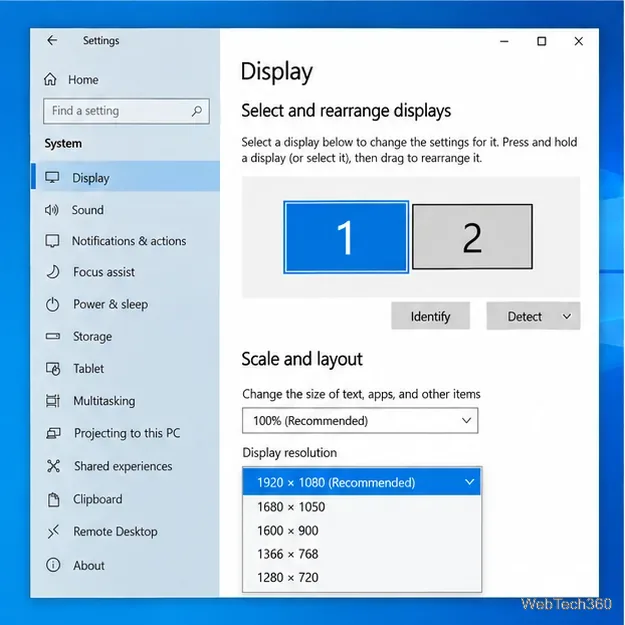This screenshot has height=625, width=625.
Task: Open the 100% (Recommended) scale dropdown
Action: tap(360, 421)
